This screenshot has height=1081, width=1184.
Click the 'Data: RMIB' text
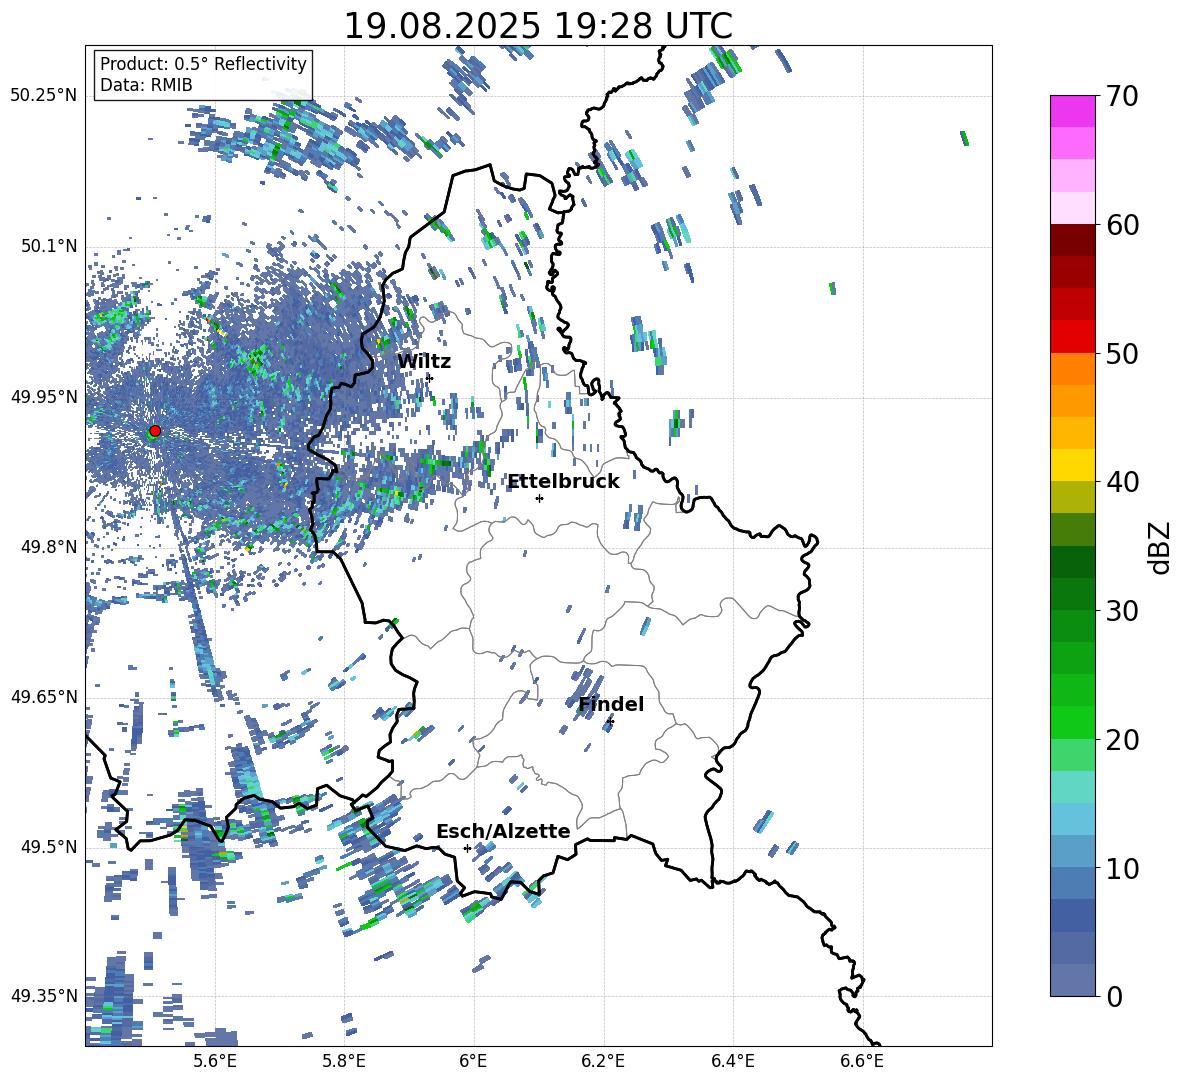click(x=146, y=85)
